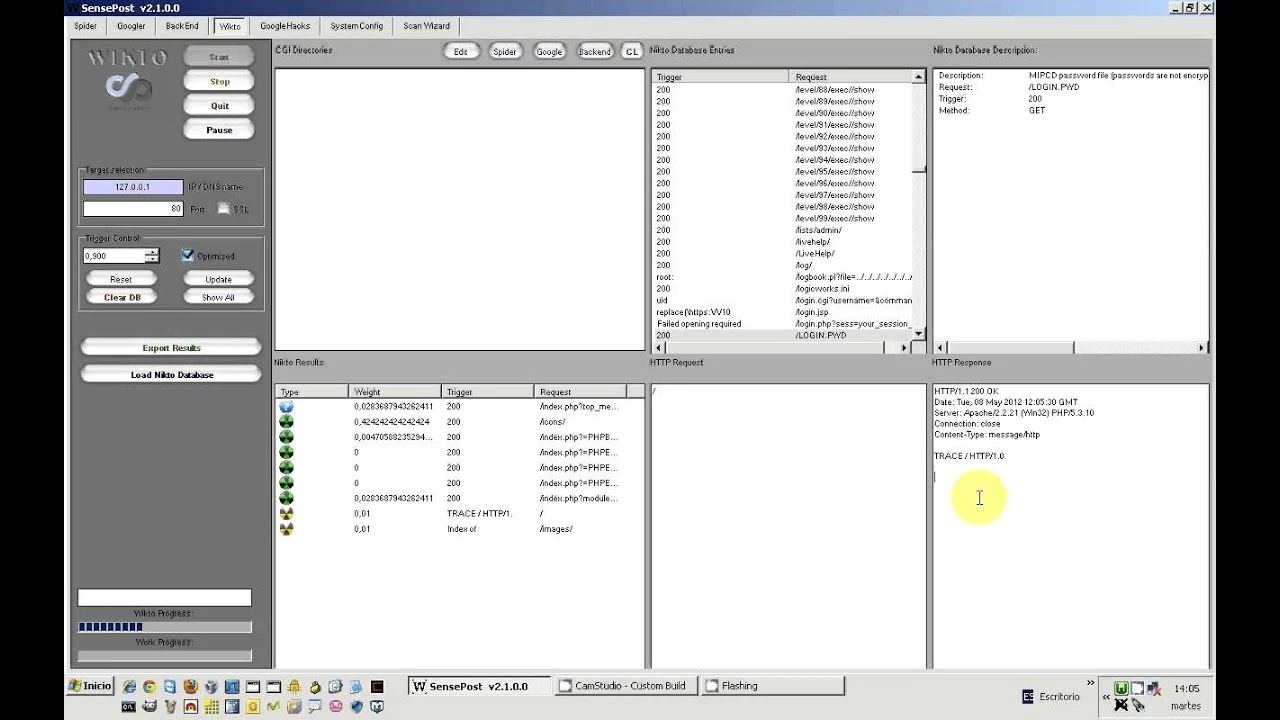Launch Firefox from the quick launch bar
Screen dimensions: 1280x720
click(x=191, y=686)
